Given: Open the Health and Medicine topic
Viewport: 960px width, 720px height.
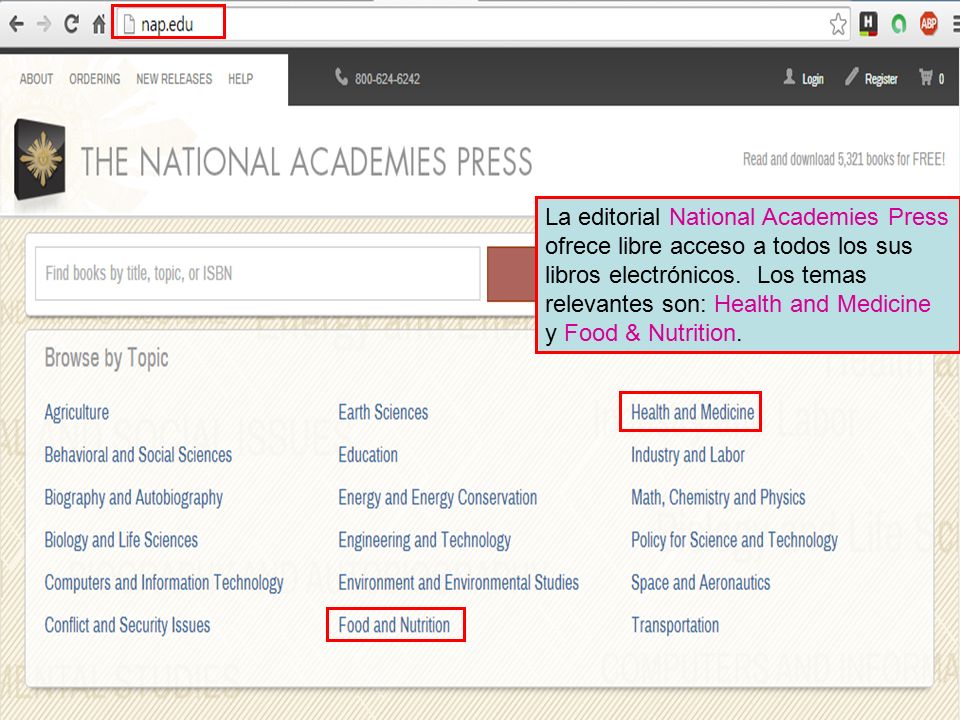Looking at the screenshot, I should click(x=692, y=412).
